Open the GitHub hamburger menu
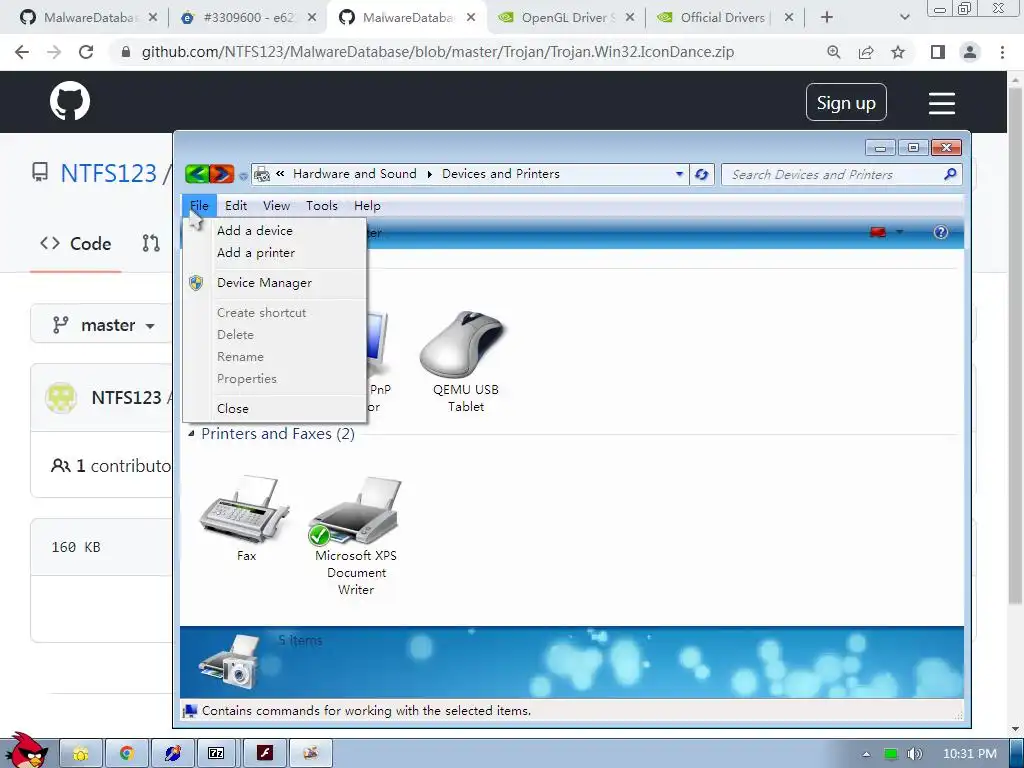 pos(941,103)
